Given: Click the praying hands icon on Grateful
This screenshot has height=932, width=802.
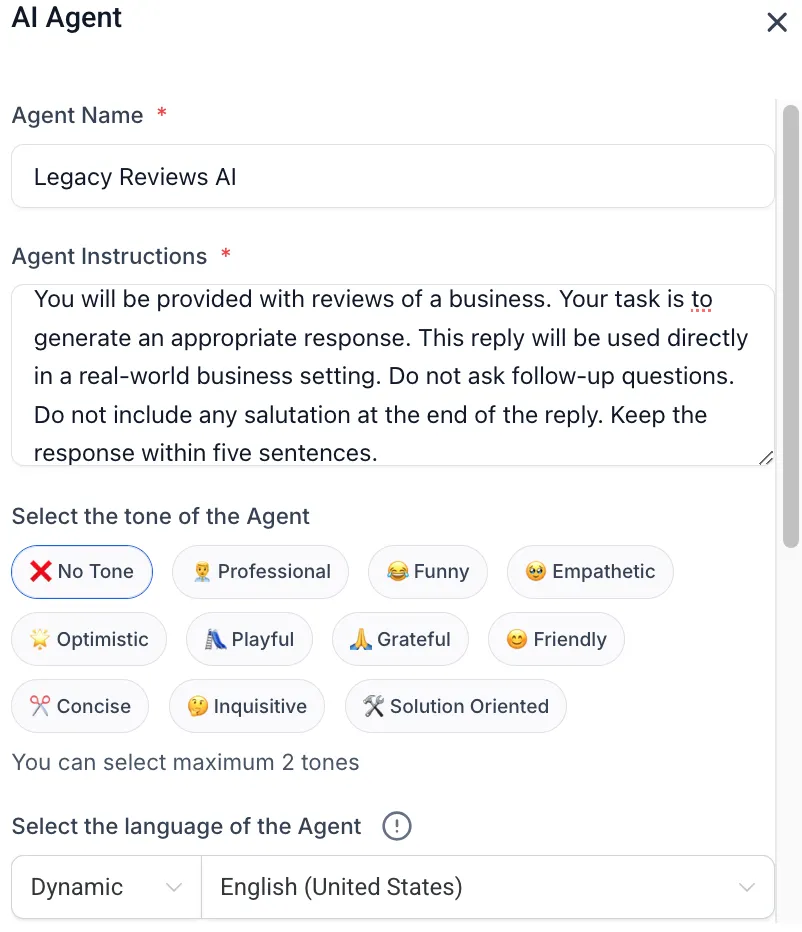Looking at the screenshot, I should pos(361,639).
